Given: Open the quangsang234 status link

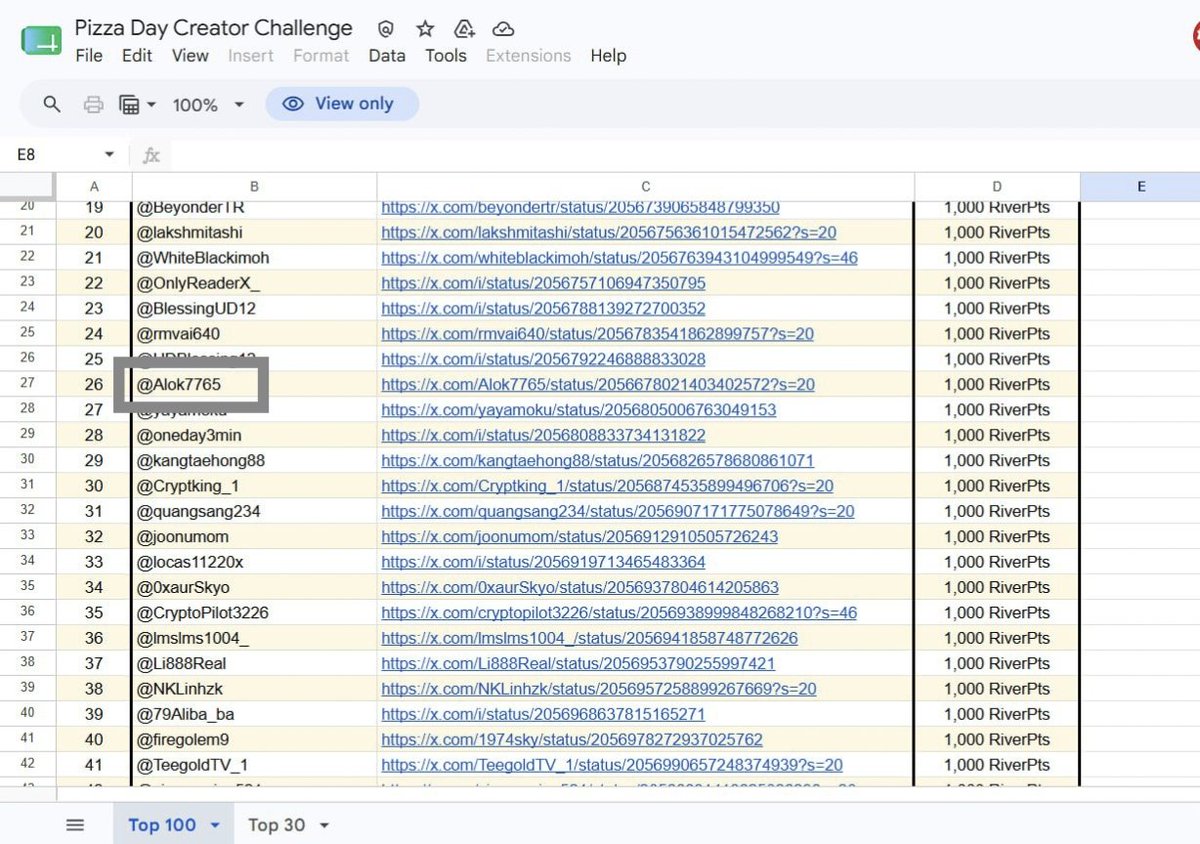Looking at the screenshot, I should coord(618,512).
